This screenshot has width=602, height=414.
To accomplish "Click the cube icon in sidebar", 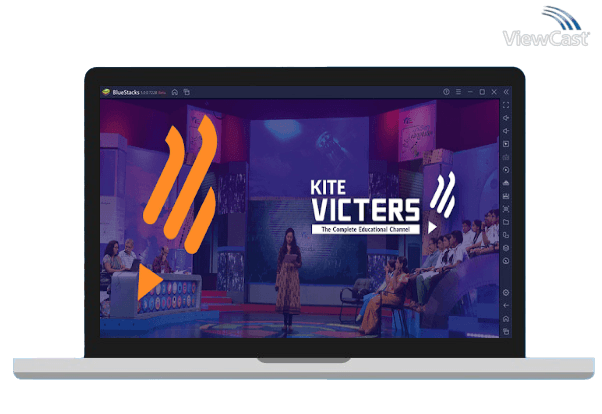I will [506, 248].
